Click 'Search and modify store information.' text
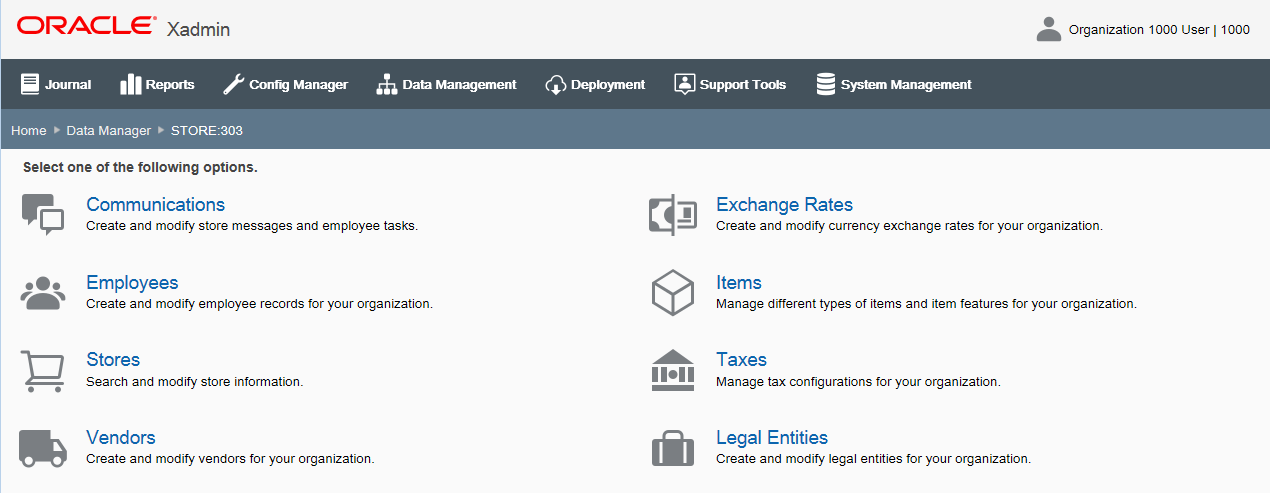Viewport: 1270px width, 493px height. coord(194,382)
